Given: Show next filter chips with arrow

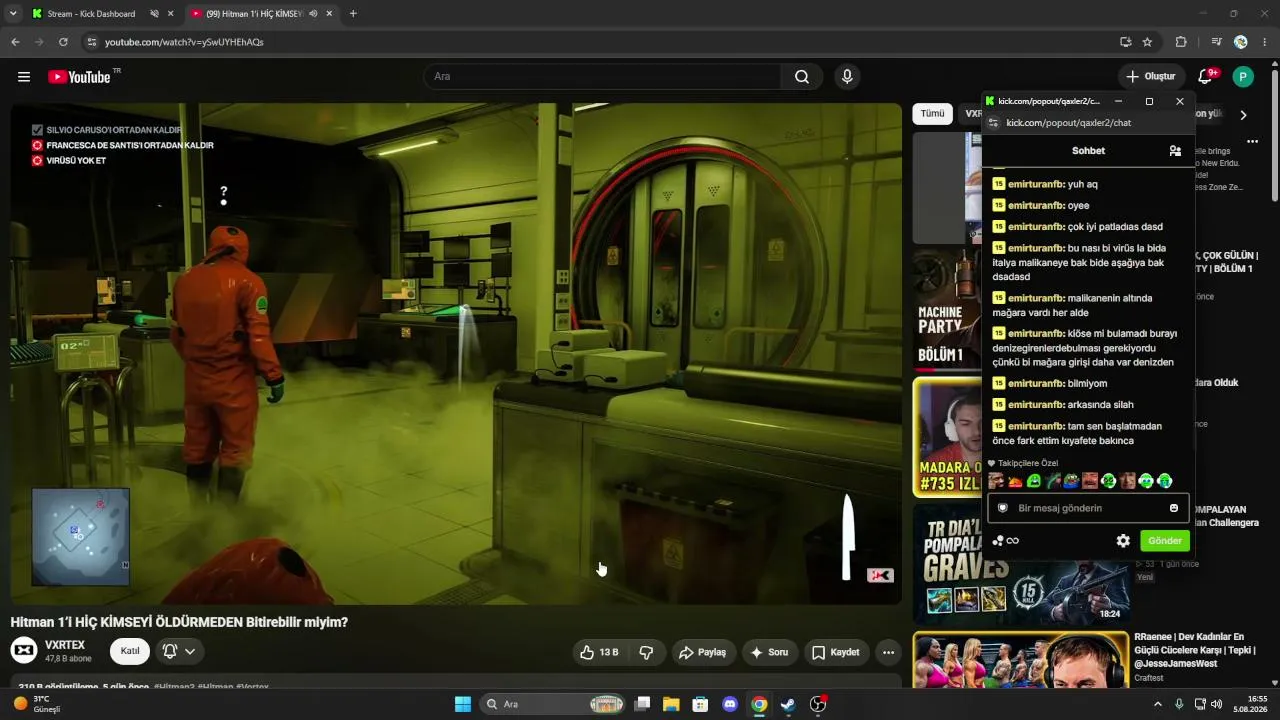Looking at the screenshot, I should coord(1243,114).
